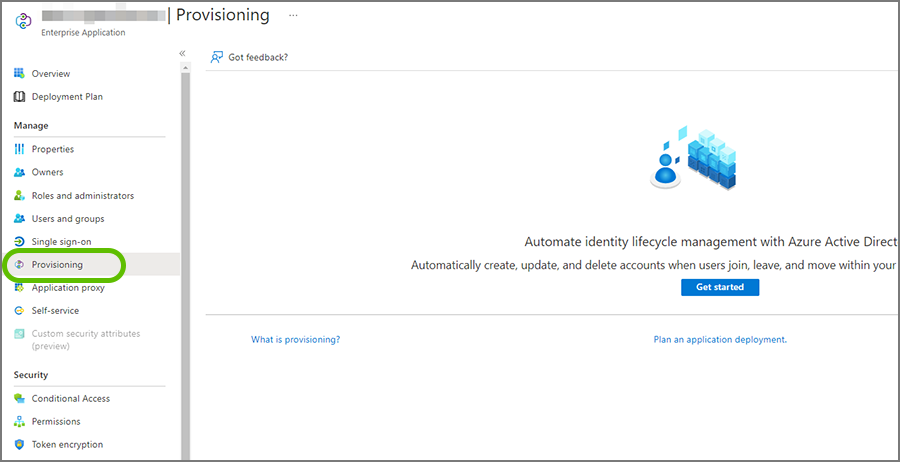Screen dimensions: 900x462
Task: Open What is provisioning? link
Action: pos(296,339)
